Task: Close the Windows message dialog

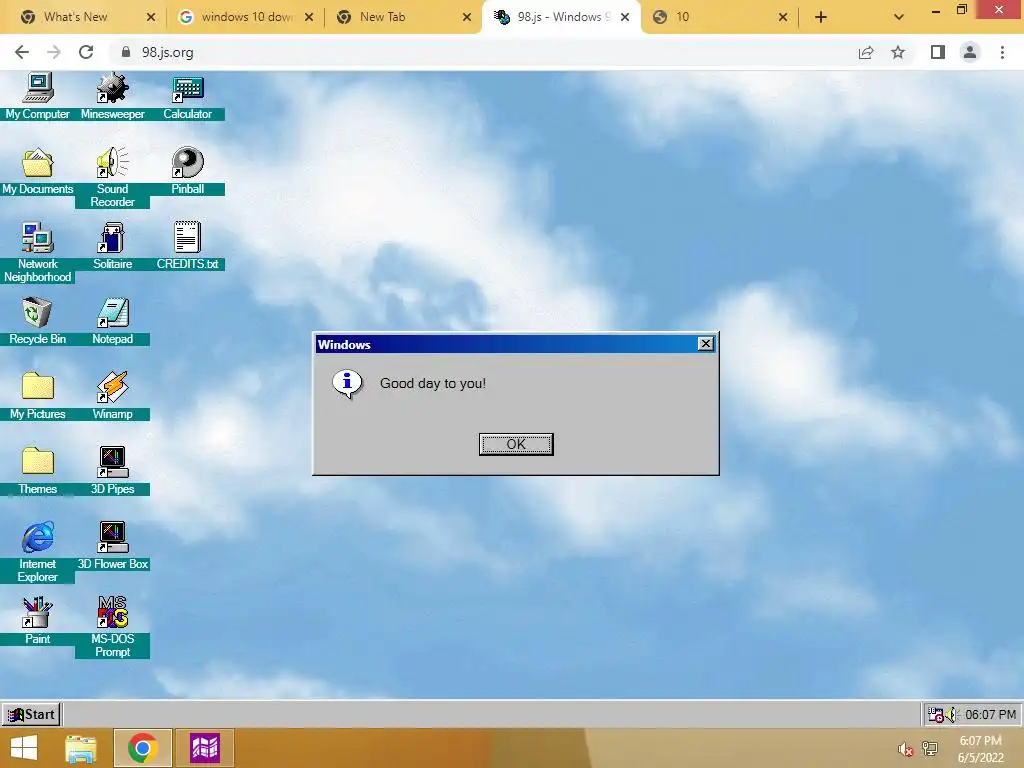Action: tap(705, 344)
